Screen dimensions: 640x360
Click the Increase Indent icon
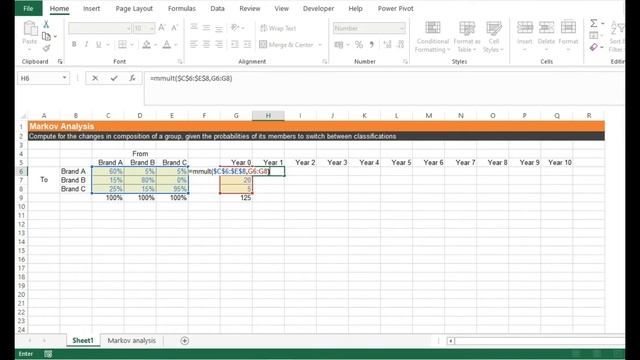coord(247,44)
